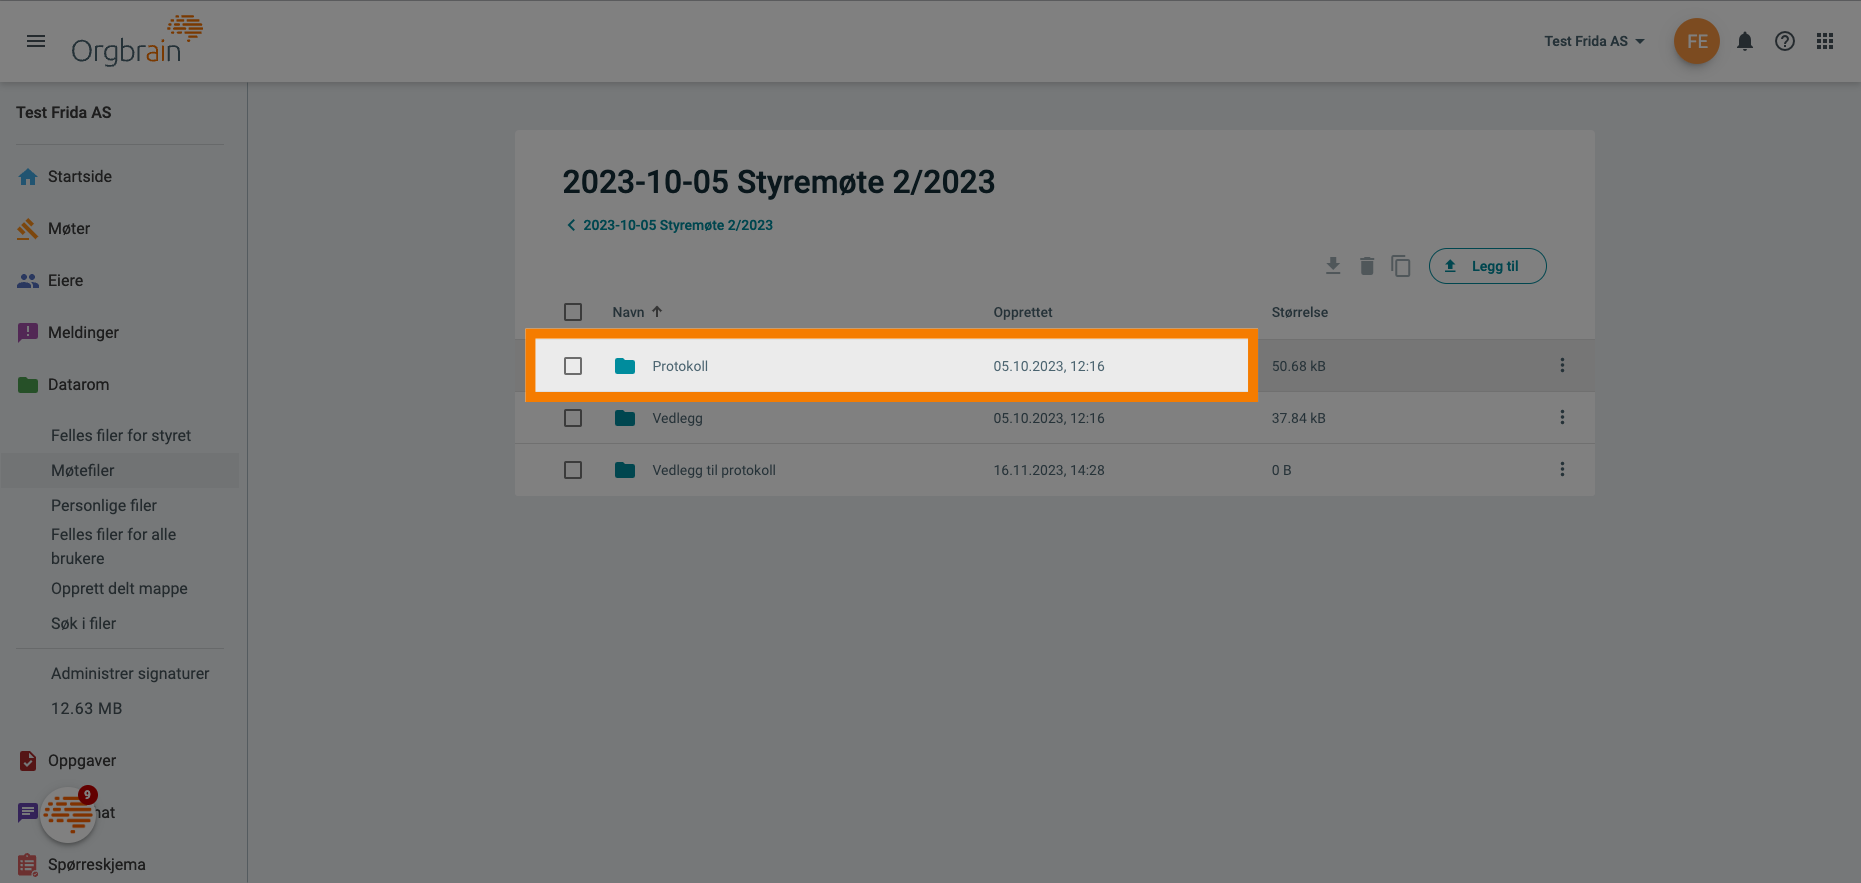This screenshot has height=883, width=1861.
Task: Toggle the select-all checkbox in header
Action: (573, 312)
